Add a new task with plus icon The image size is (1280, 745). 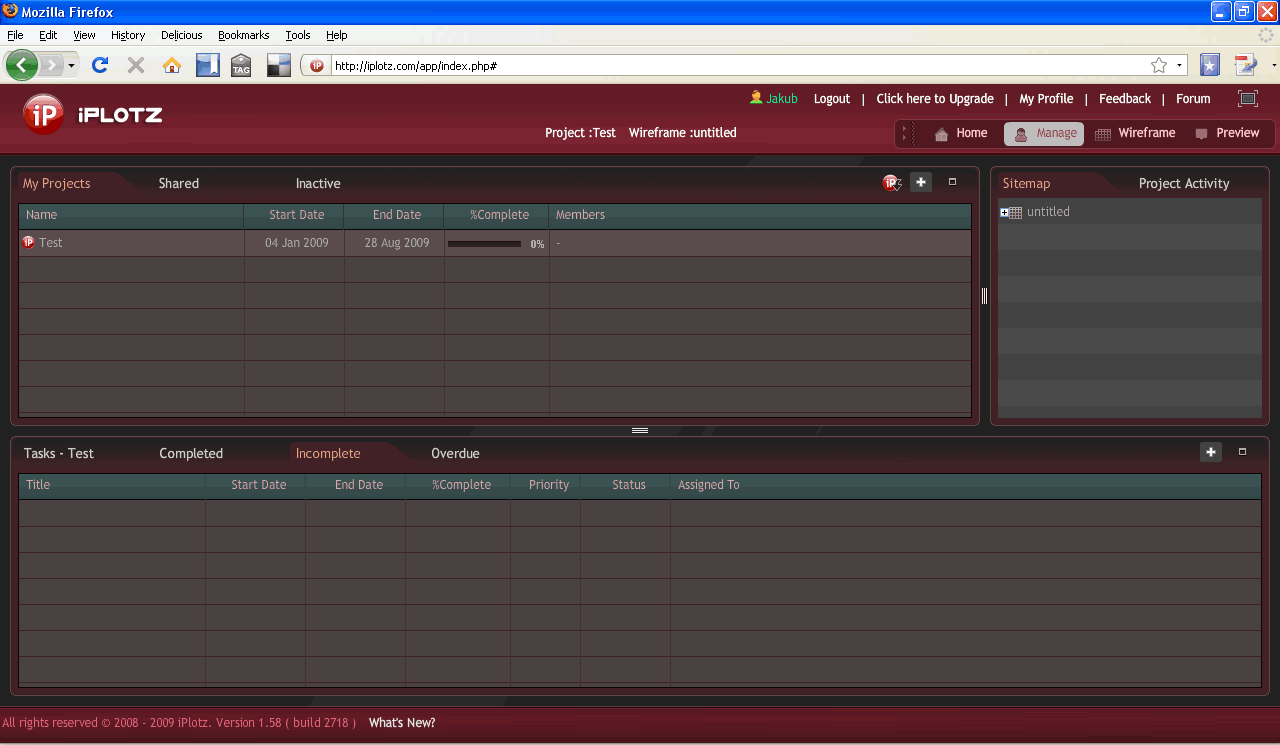tap(1211, 452)
